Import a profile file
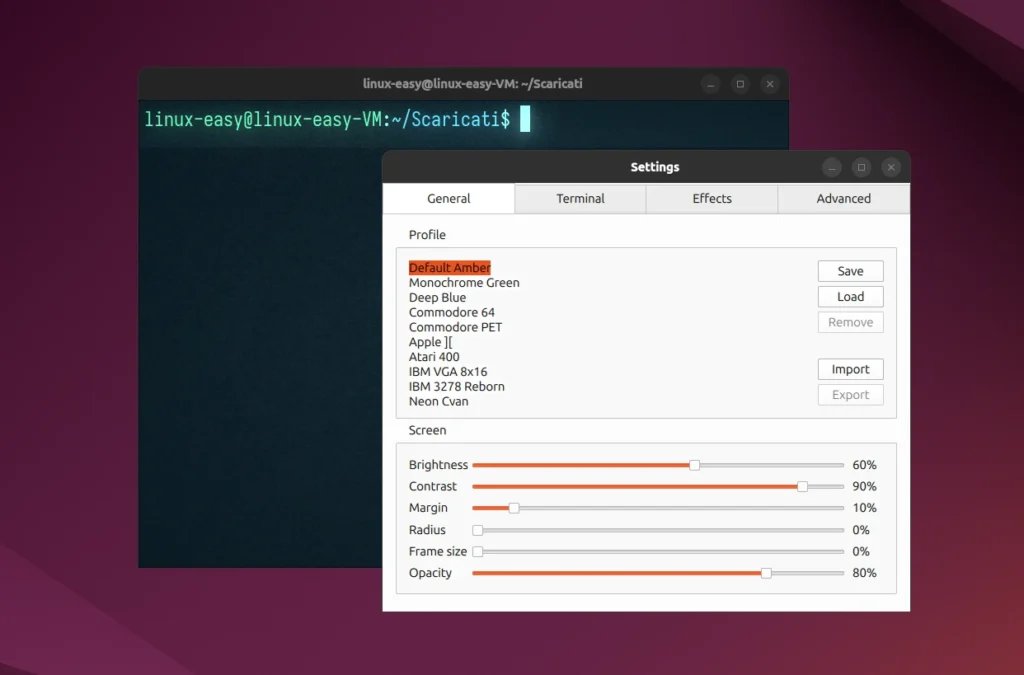 (x=850, y=369)
